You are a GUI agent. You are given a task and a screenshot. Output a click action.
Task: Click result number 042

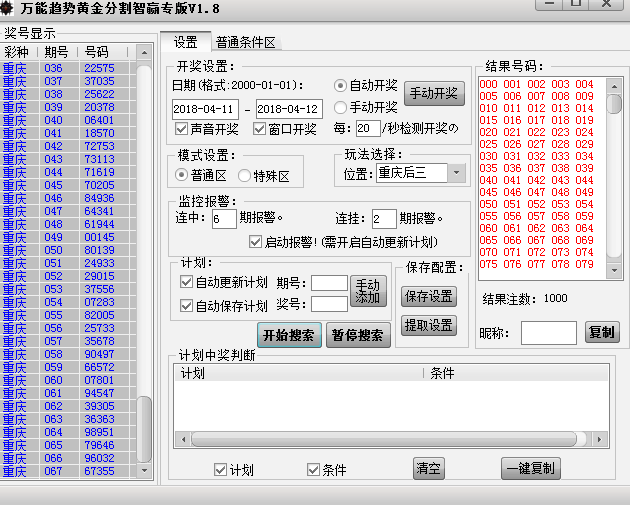536,180
